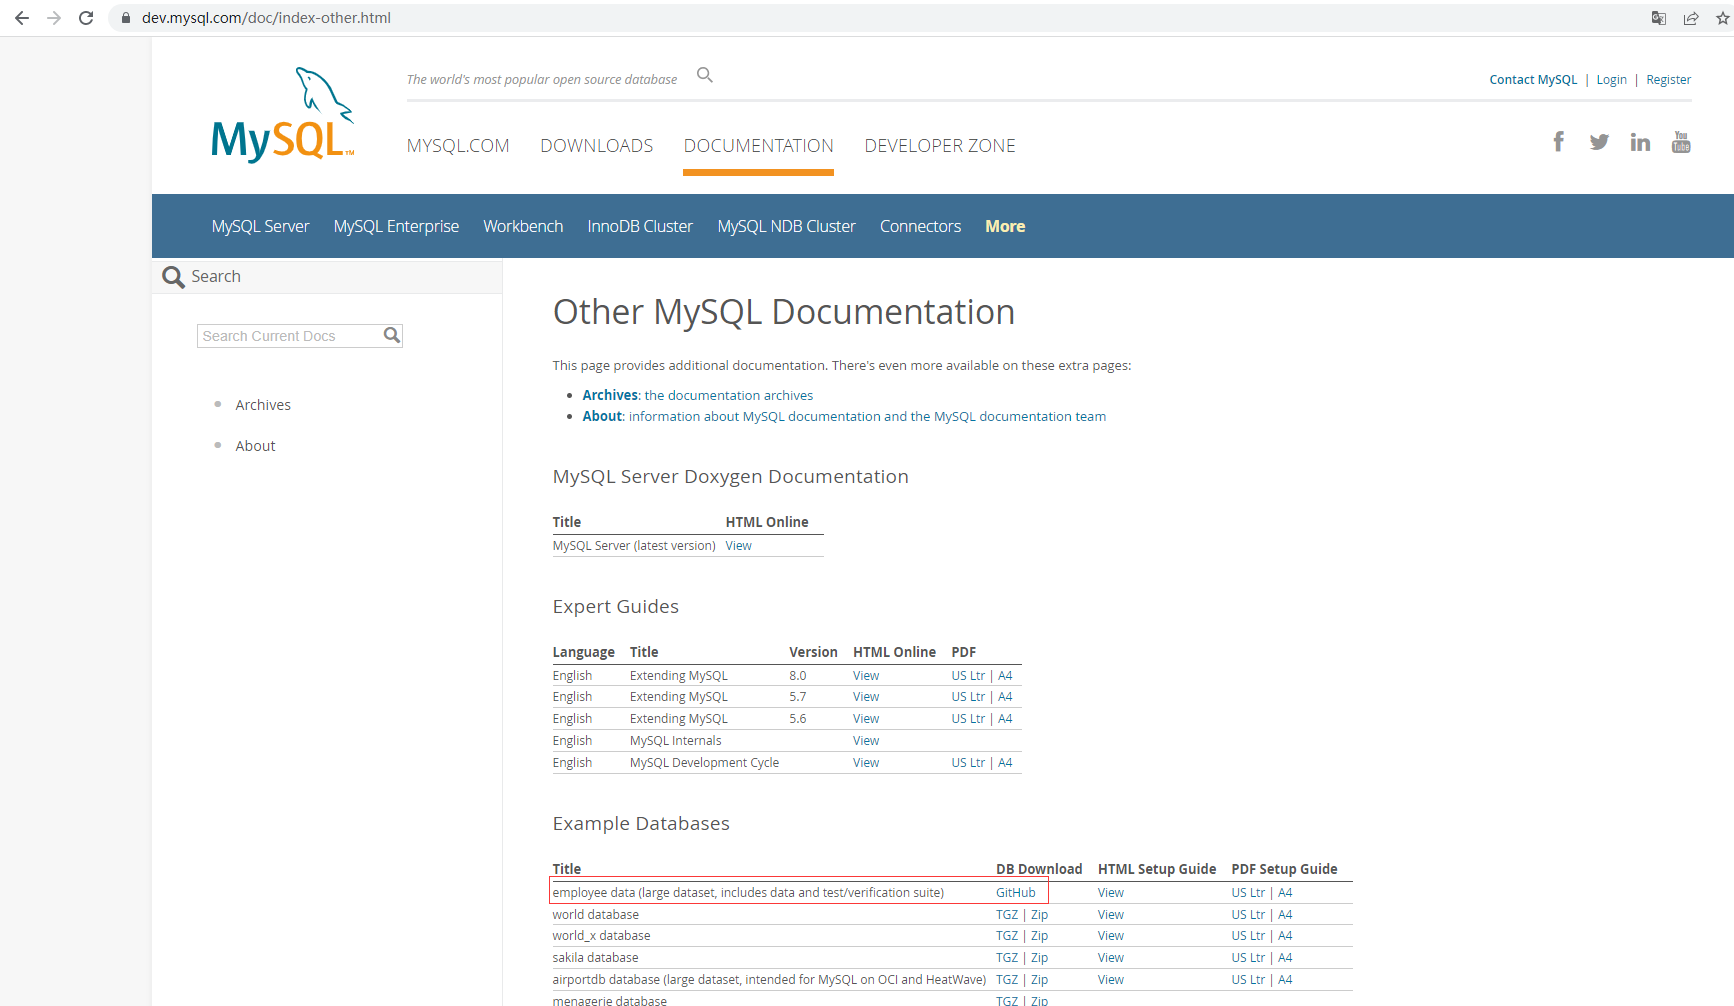Open Workbench in navigation bar
This screenshot has width=1734, height=1006.
pyautogui.click(x=524, y=226)
